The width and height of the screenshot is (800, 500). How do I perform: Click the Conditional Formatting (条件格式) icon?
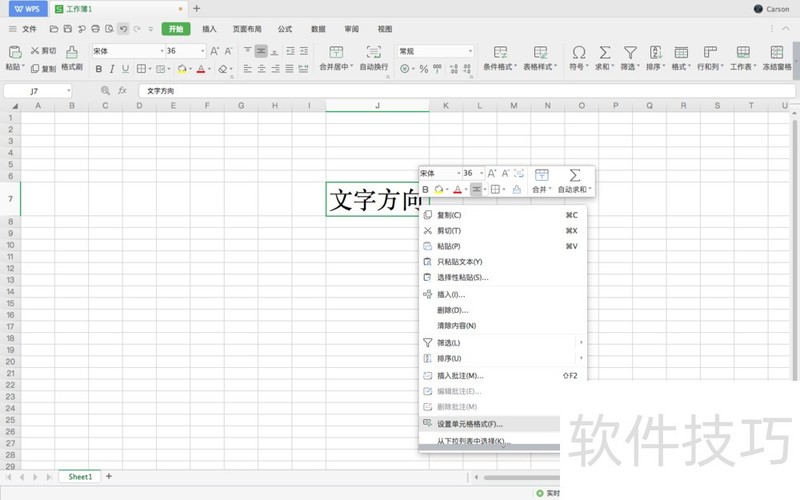pyautogui.click(x=499, y=51)
